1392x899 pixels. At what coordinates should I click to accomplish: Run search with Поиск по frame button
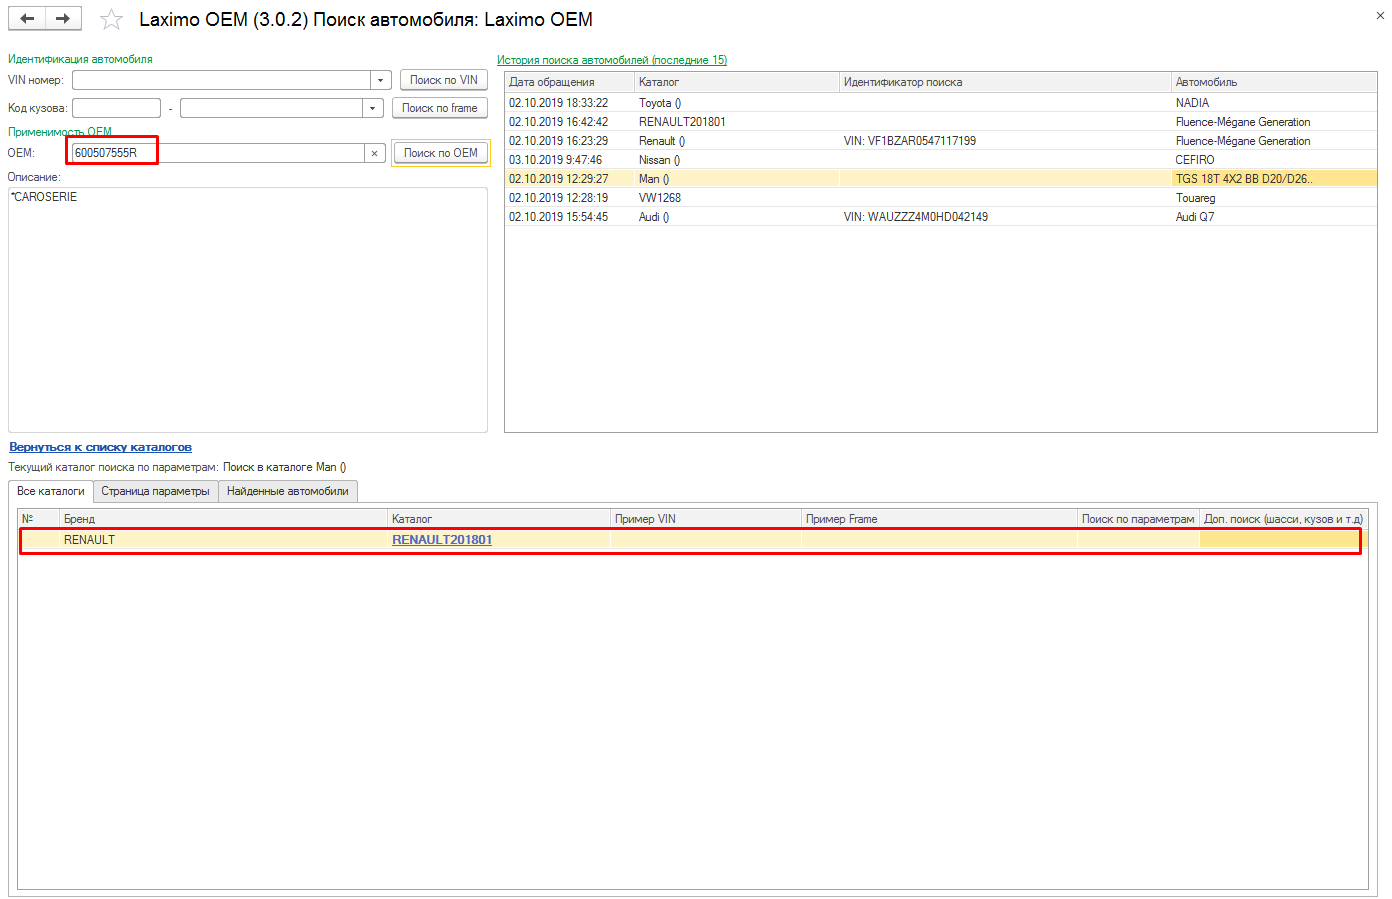point(440,108)
